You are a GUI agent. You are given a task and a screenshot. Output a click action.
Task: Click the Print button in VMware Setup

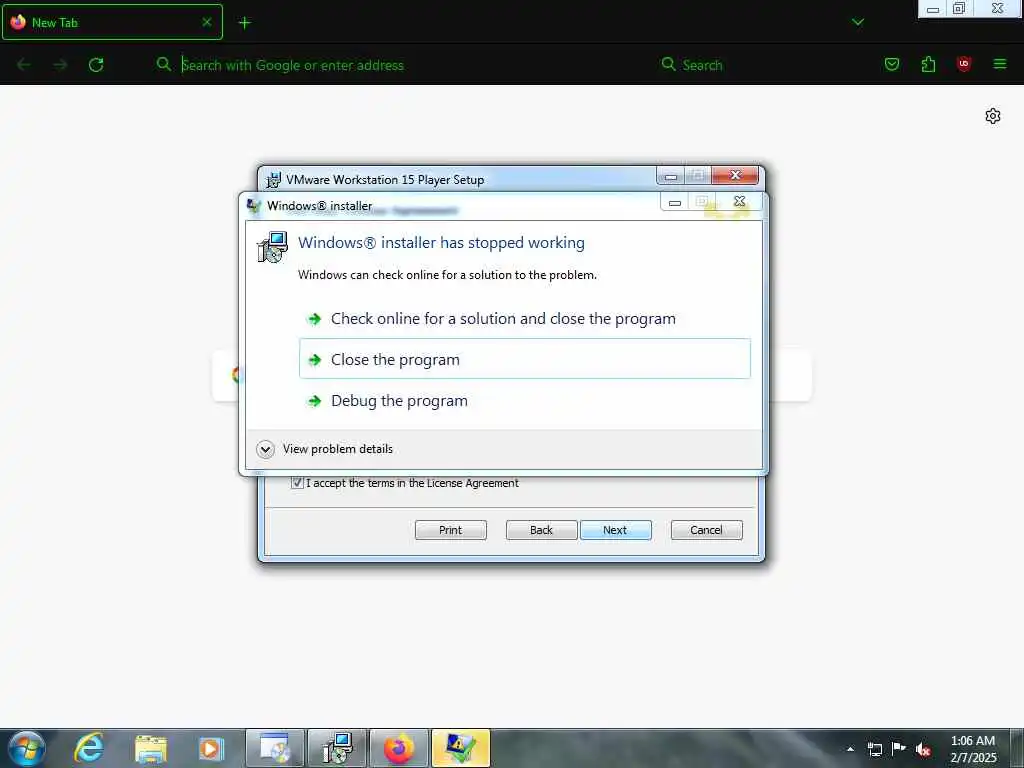coord(451,530)
